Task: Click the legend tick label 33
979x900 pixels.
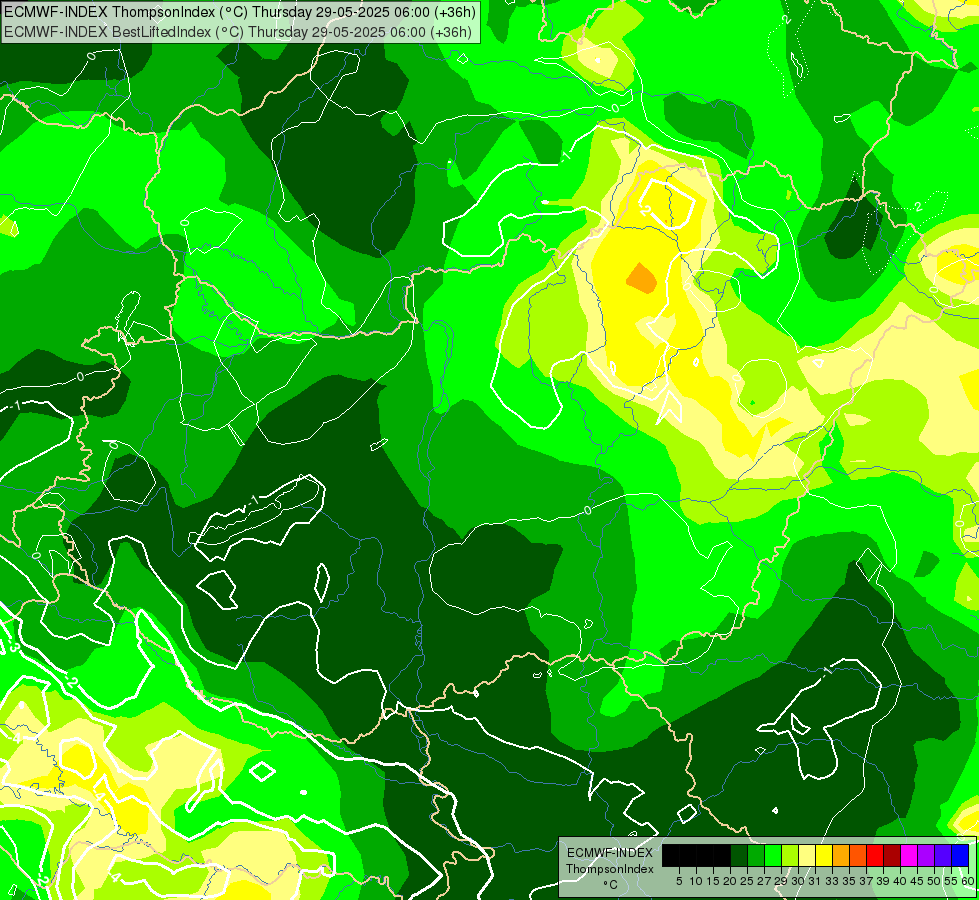Action: [832, 881]
